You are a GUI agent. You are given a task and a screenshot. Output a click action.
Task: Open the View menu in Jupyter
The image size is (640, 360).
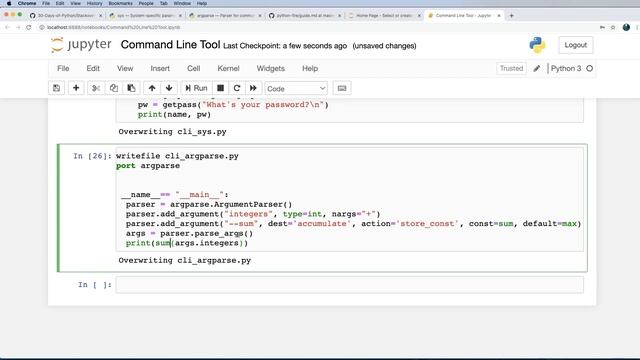tap(125, 69)
